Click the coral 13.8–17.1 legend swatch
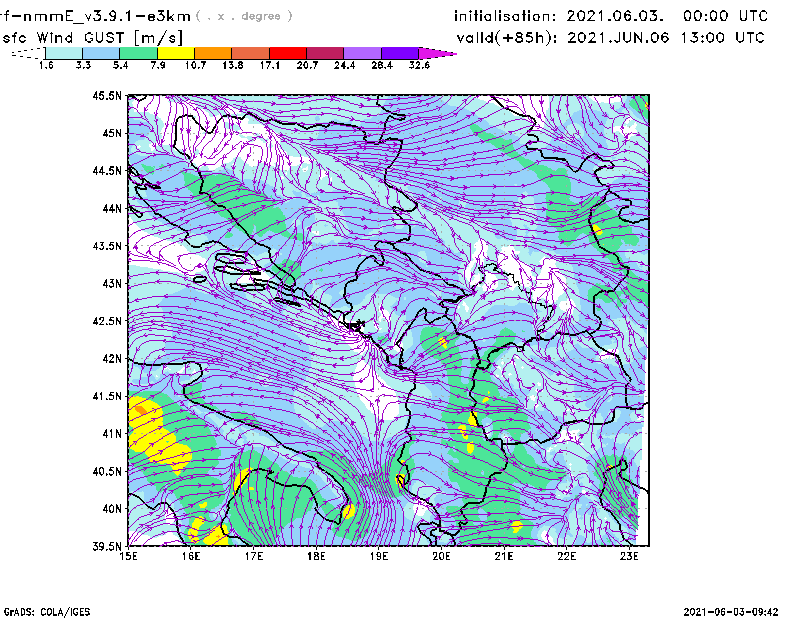This screenshot has width=800, height=618. 251,53
